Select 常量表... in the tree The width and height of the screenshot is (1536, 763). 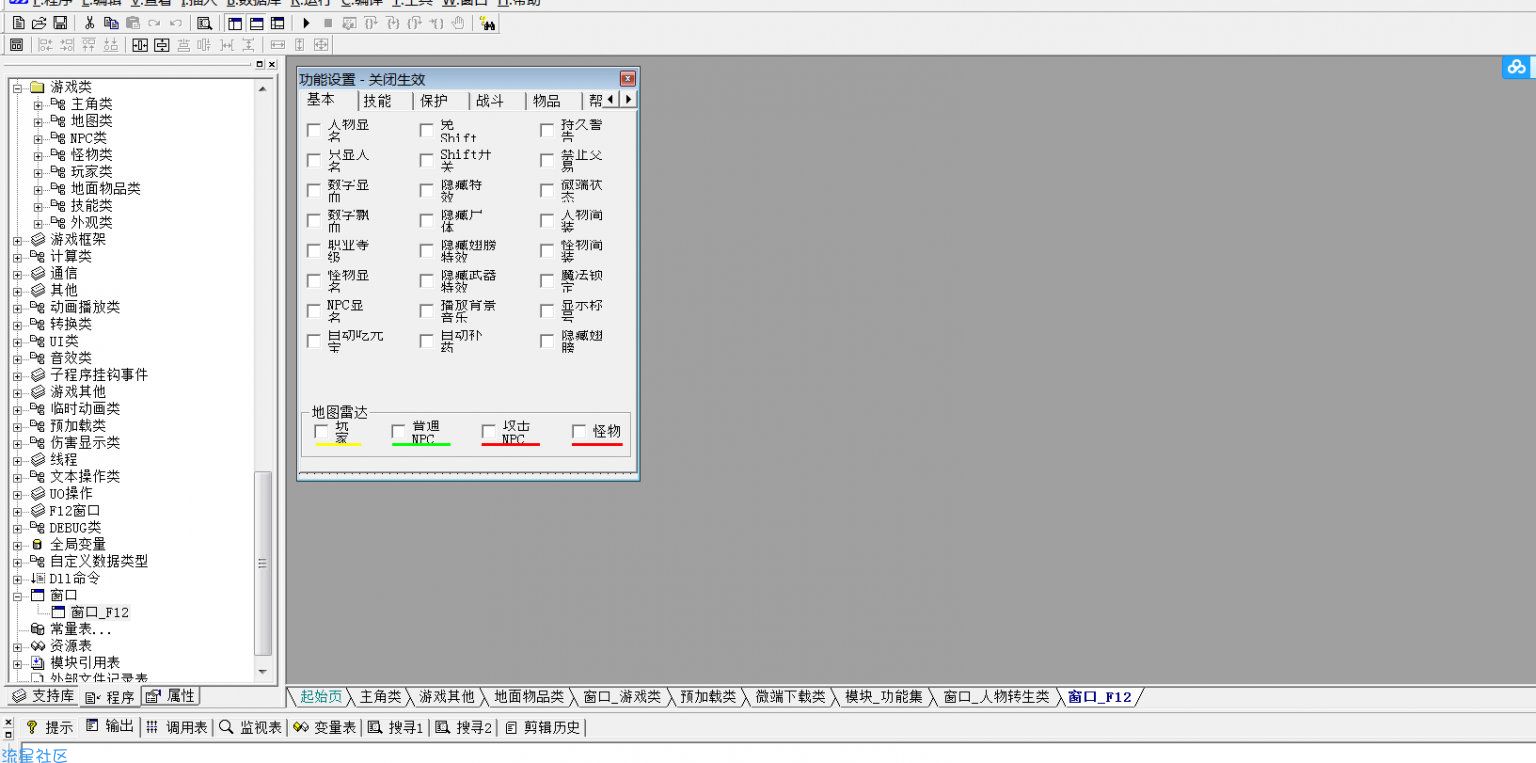pyautogui.click(x=81, y=630)
